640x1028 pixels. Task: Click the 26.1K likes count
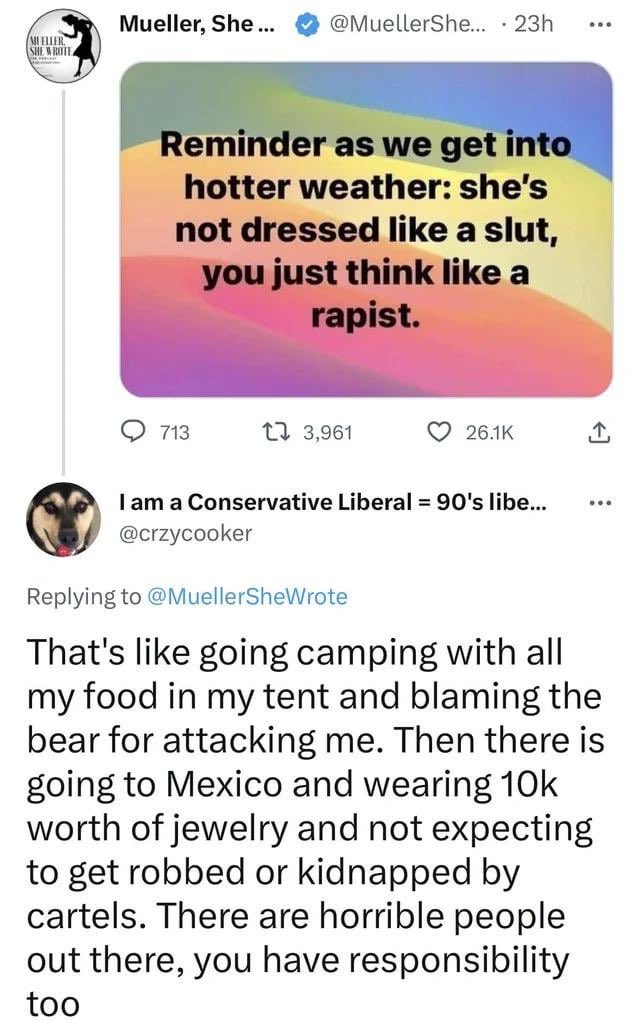point(489,433)
